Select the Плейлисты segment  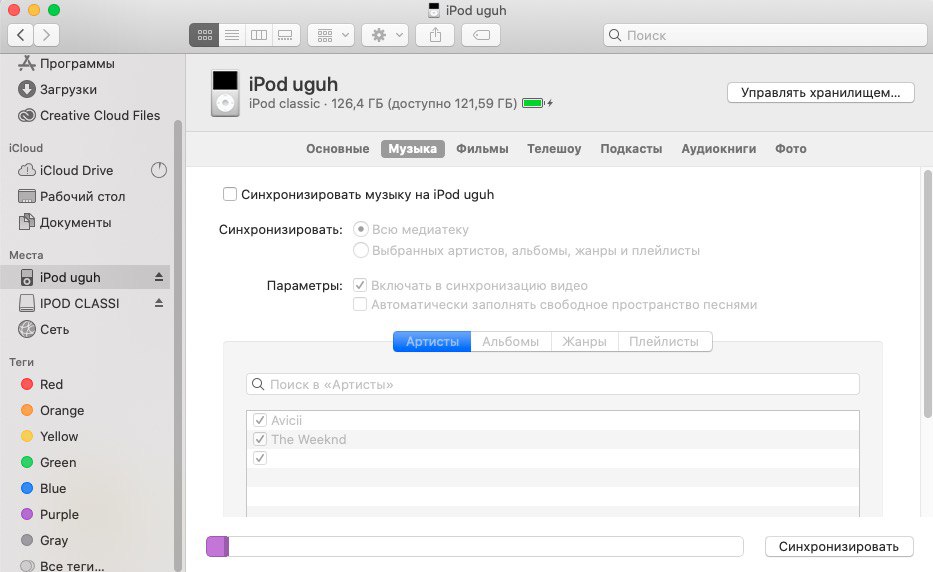[664, 342]
